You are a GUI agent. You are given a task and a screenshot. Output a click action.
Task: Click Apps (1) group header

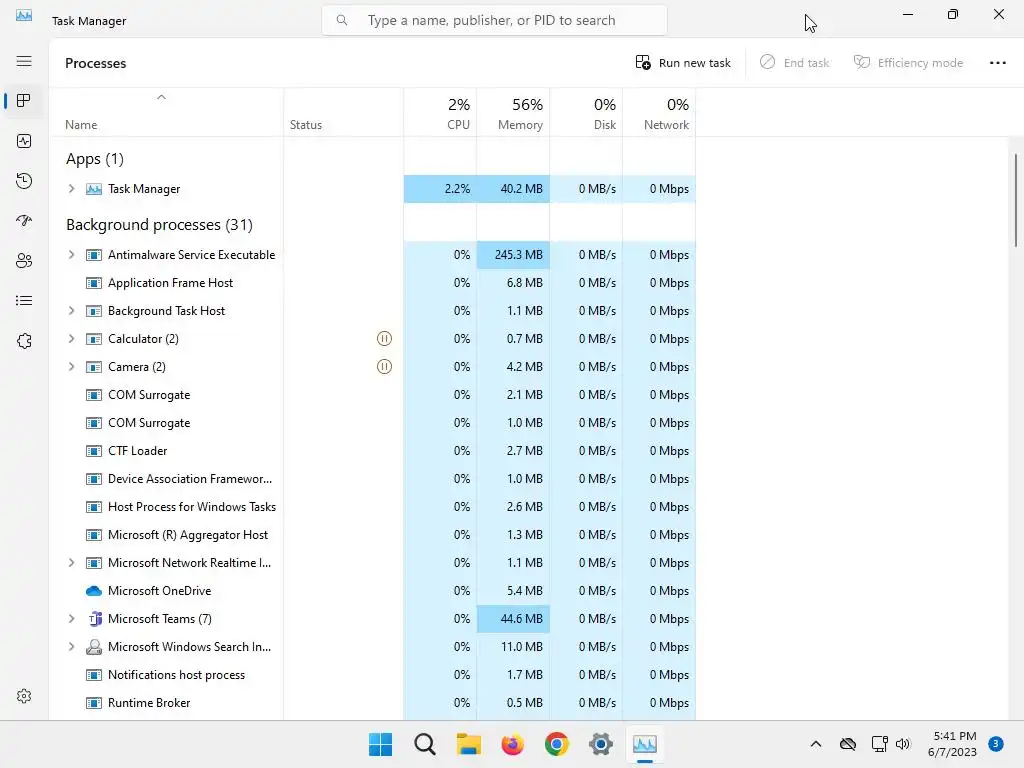click(x=95, y=159)
